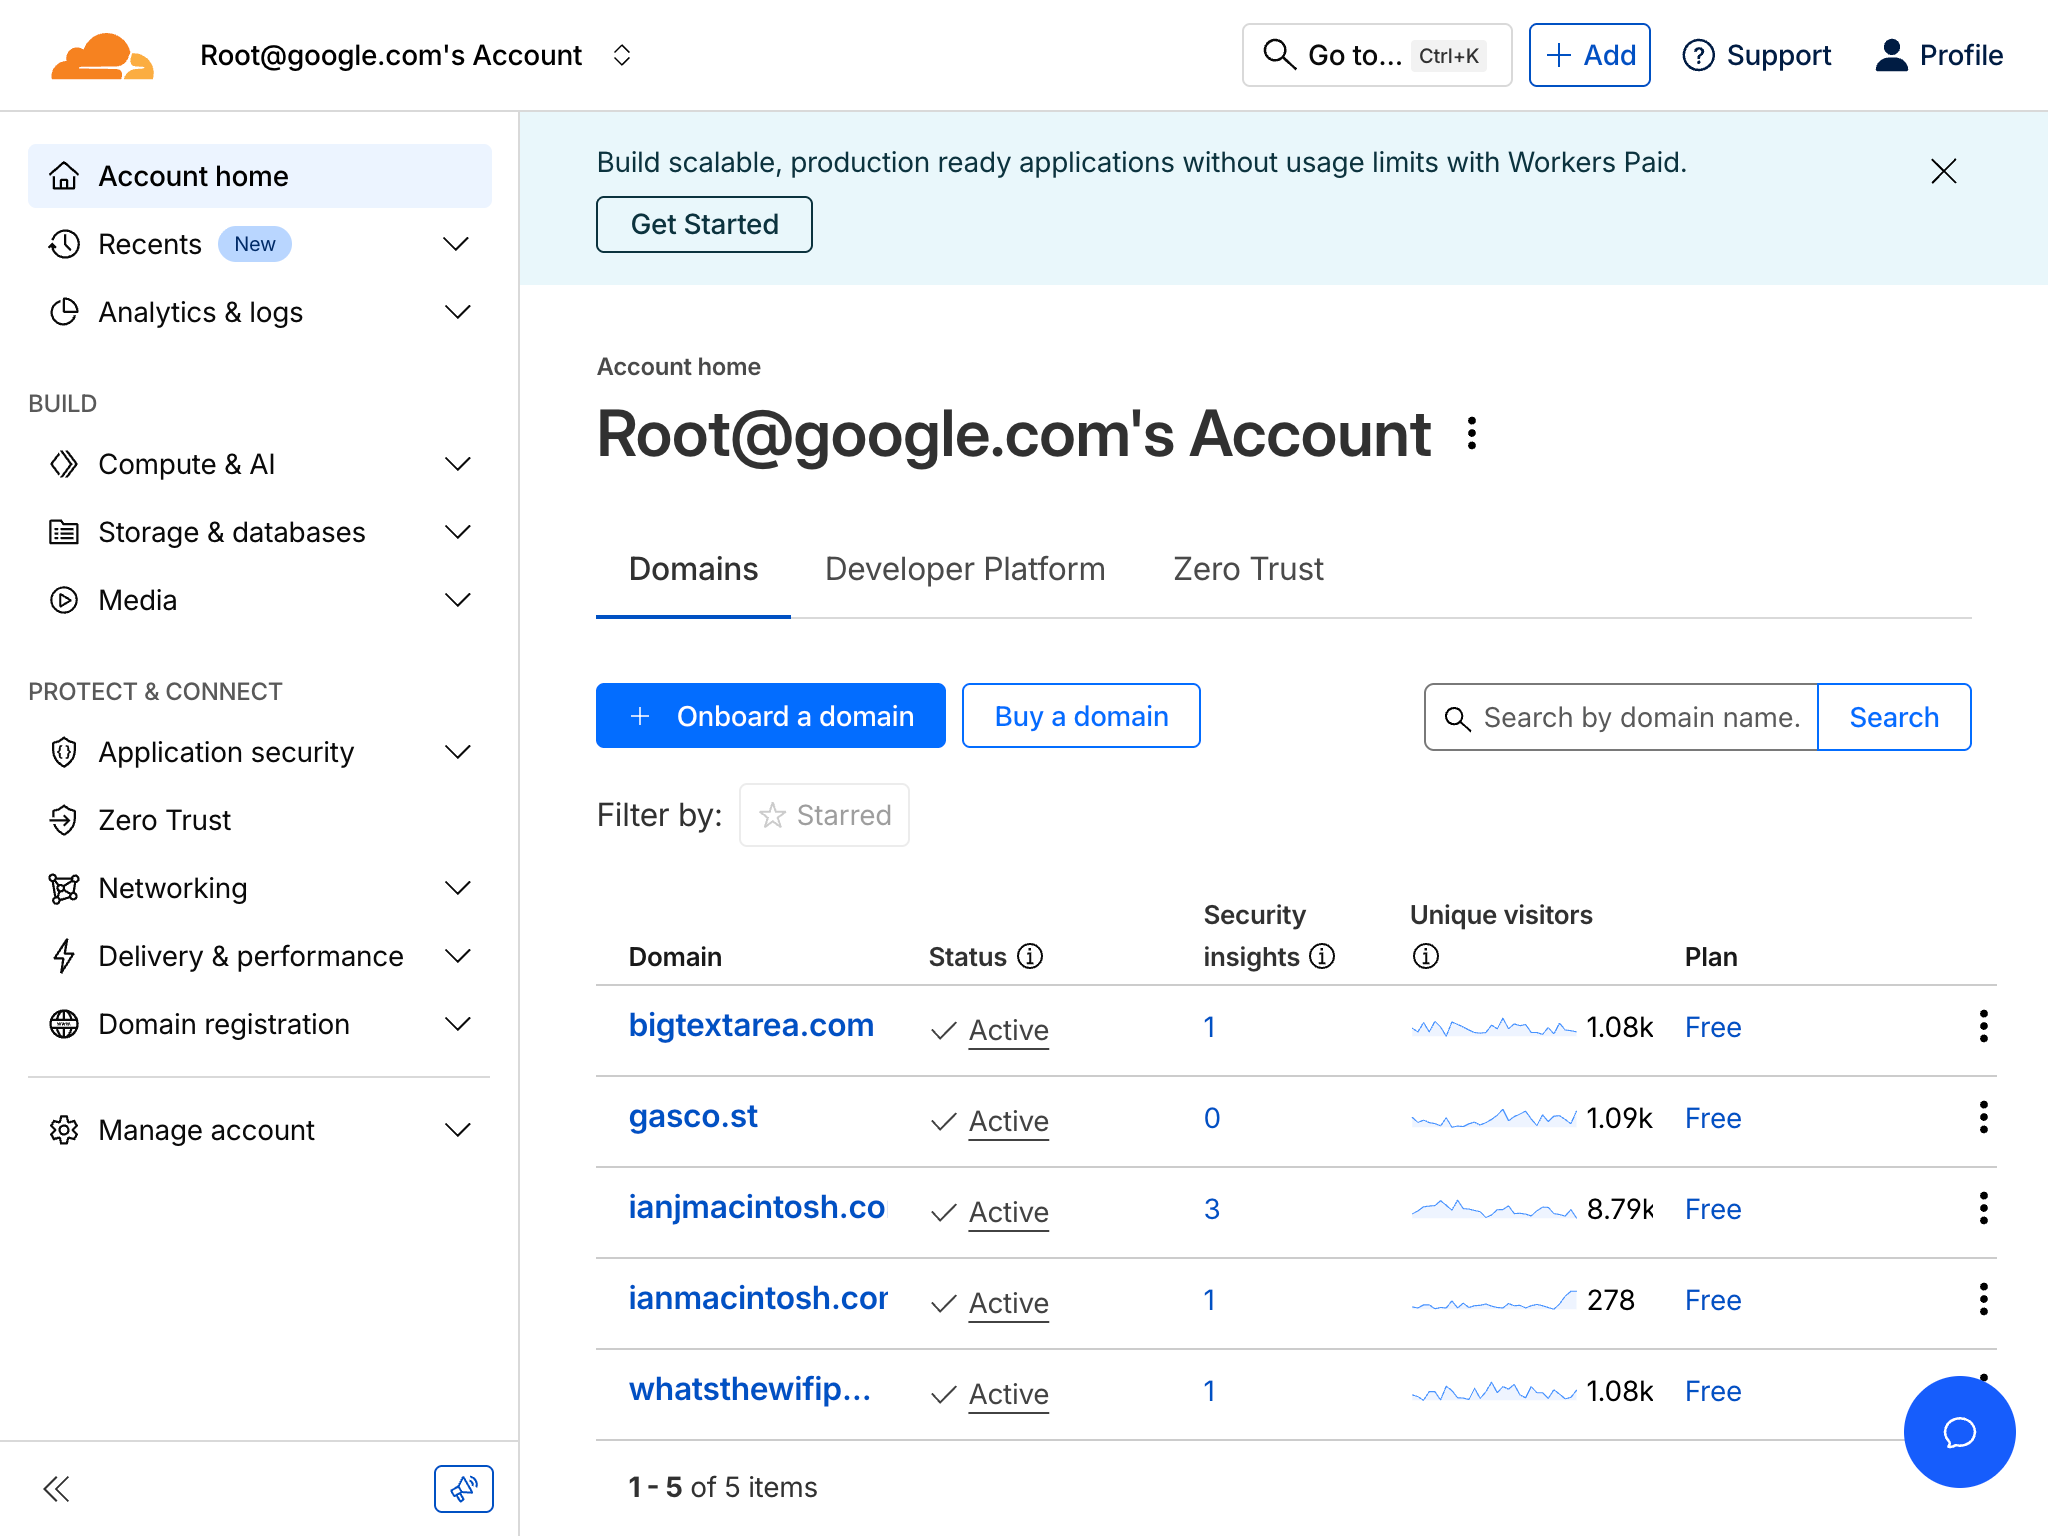Expand Manage account in the sidebar
Viewport: 2048px width, 1536px height.
(457, 1130)
